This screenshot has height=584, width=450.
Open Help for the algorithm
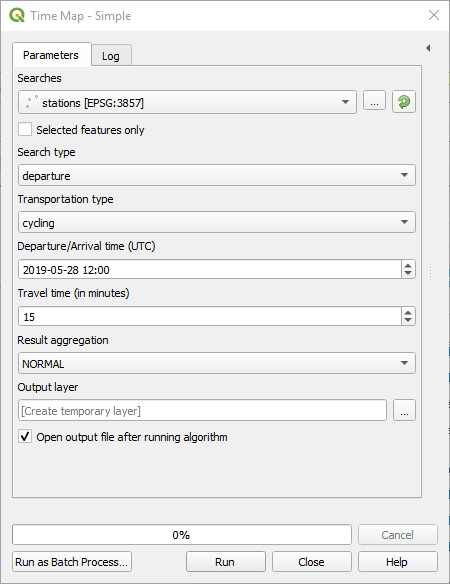[x=397, y=562]
